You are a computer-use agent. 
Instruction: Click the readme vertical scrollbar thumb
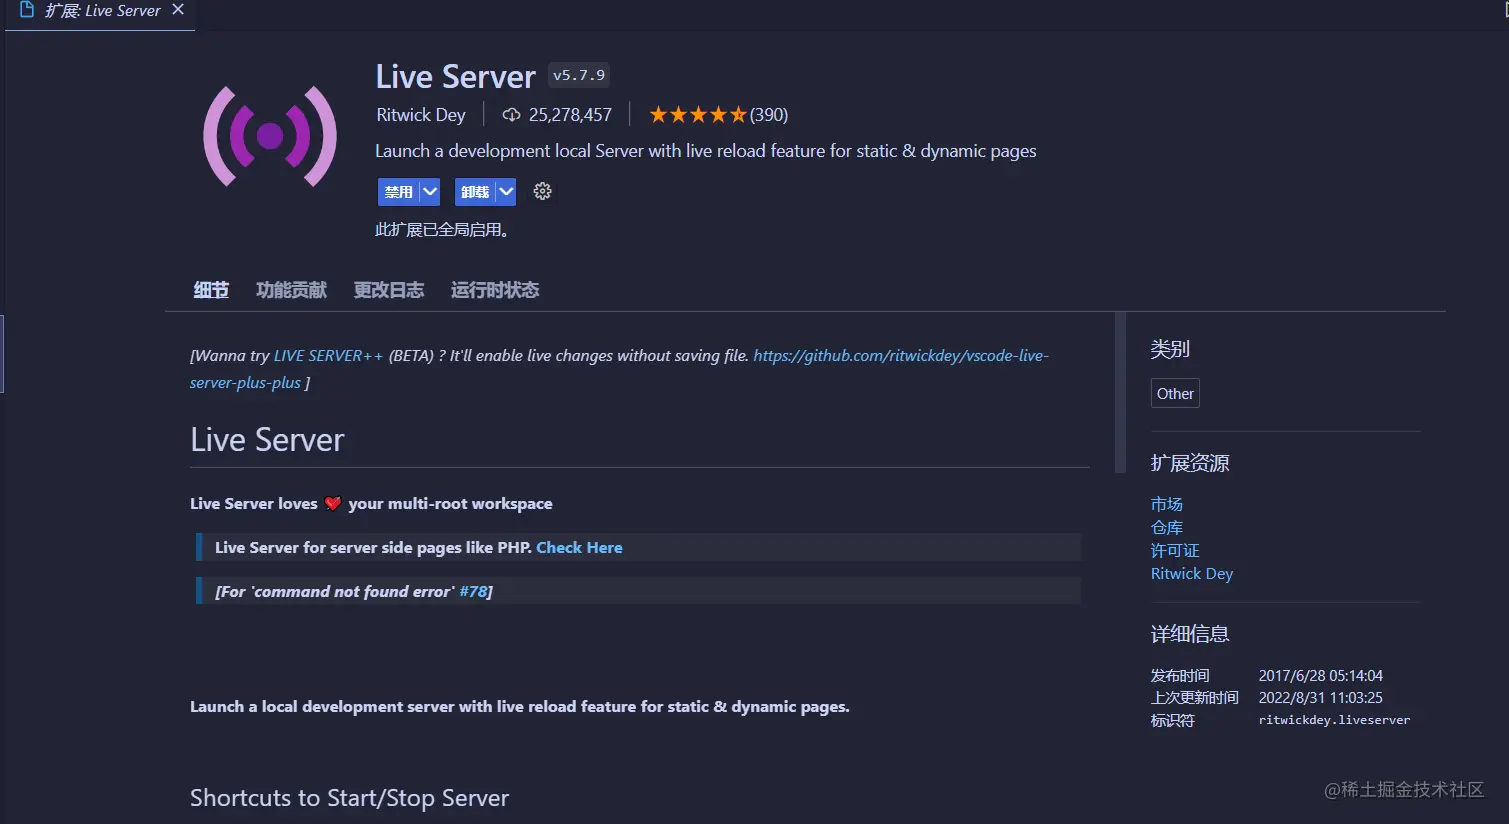coord(1120,392)
